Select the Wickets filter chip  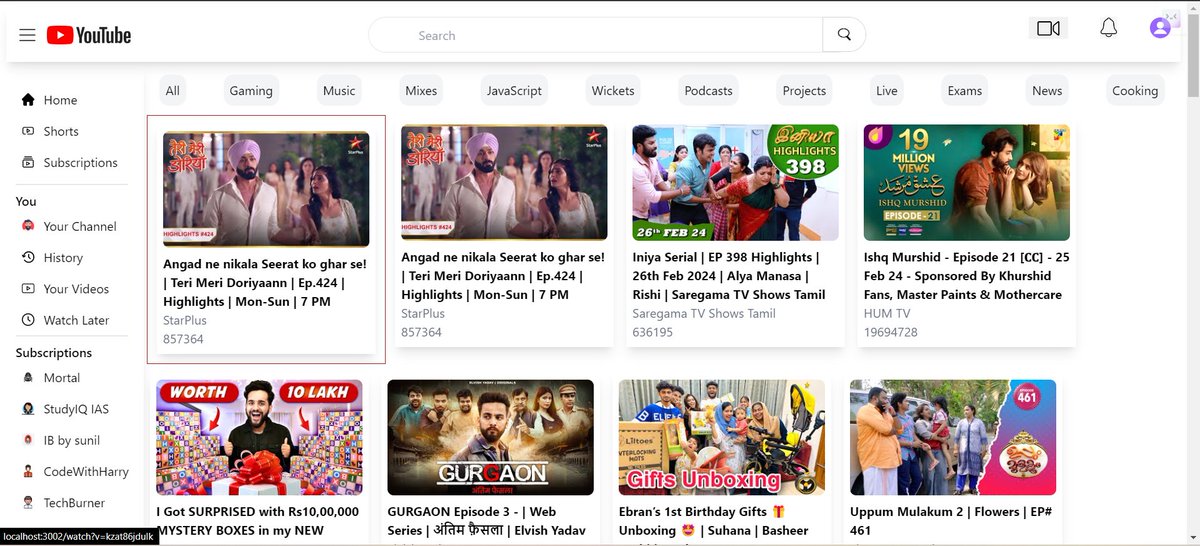[613, 90]
